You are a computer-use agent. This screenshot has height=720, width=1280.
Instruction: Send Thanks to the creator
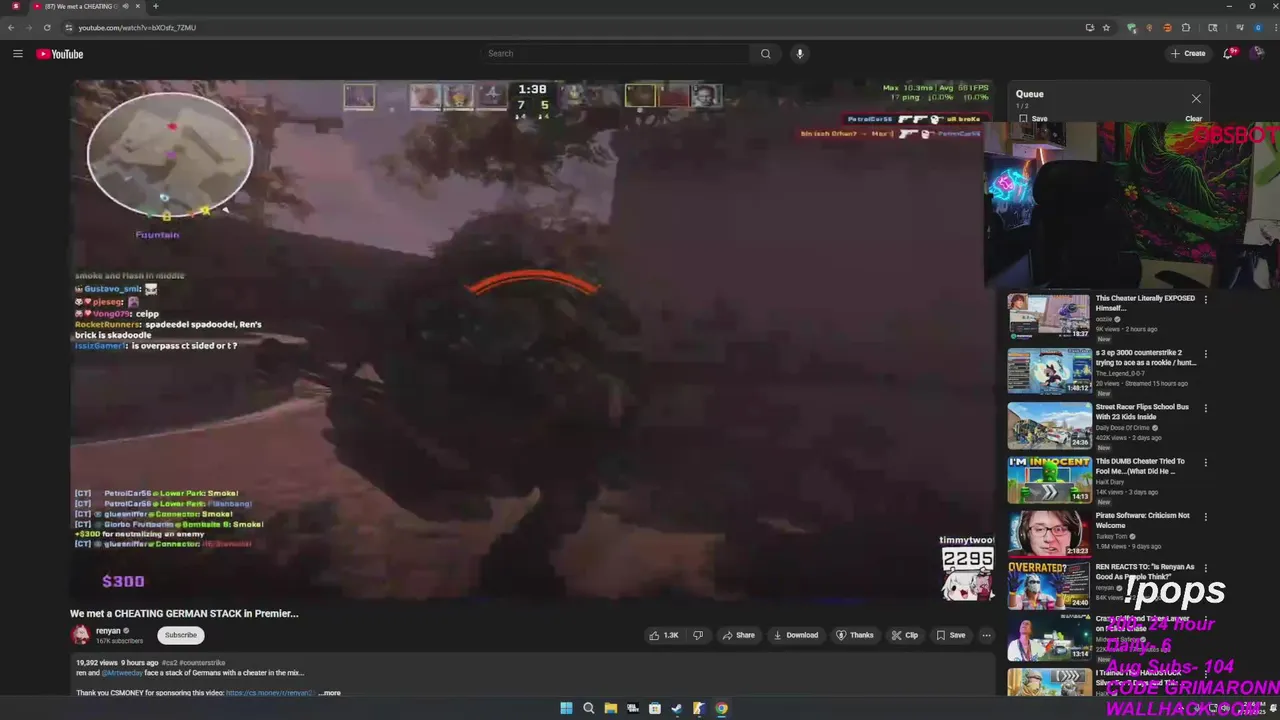click(x=855, y=635)
